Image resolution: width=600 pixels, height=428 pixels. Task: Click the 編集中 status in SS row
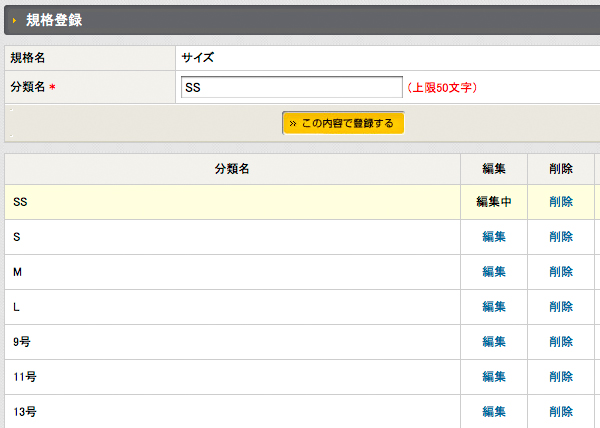(494, 202)
